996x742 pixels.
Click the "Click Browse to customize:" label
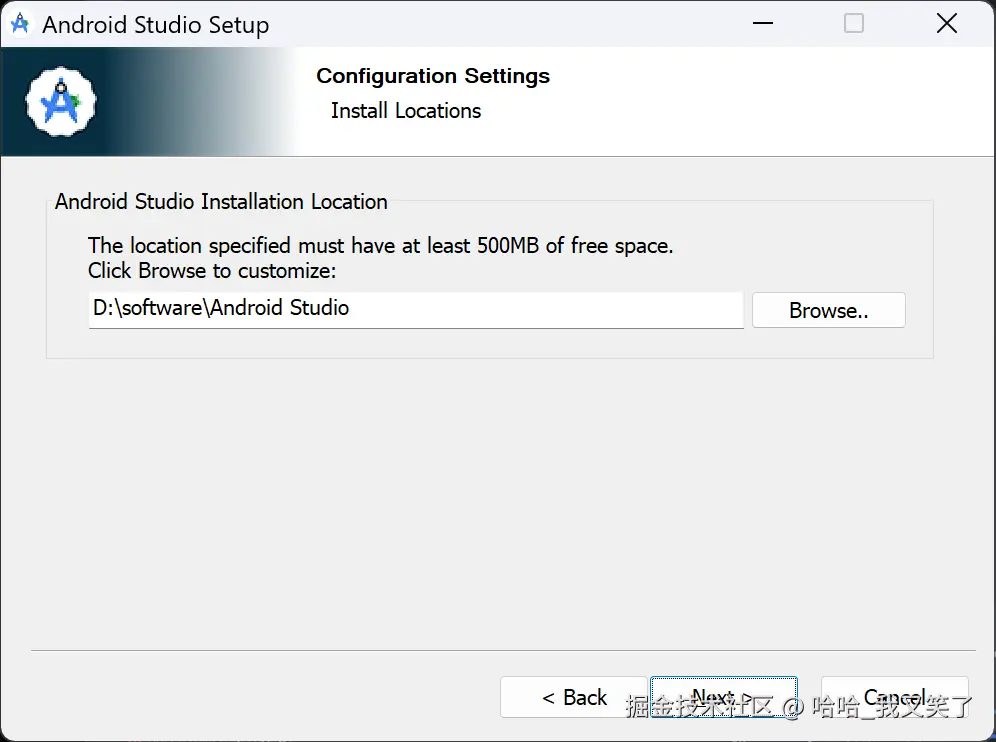(212, 271)
